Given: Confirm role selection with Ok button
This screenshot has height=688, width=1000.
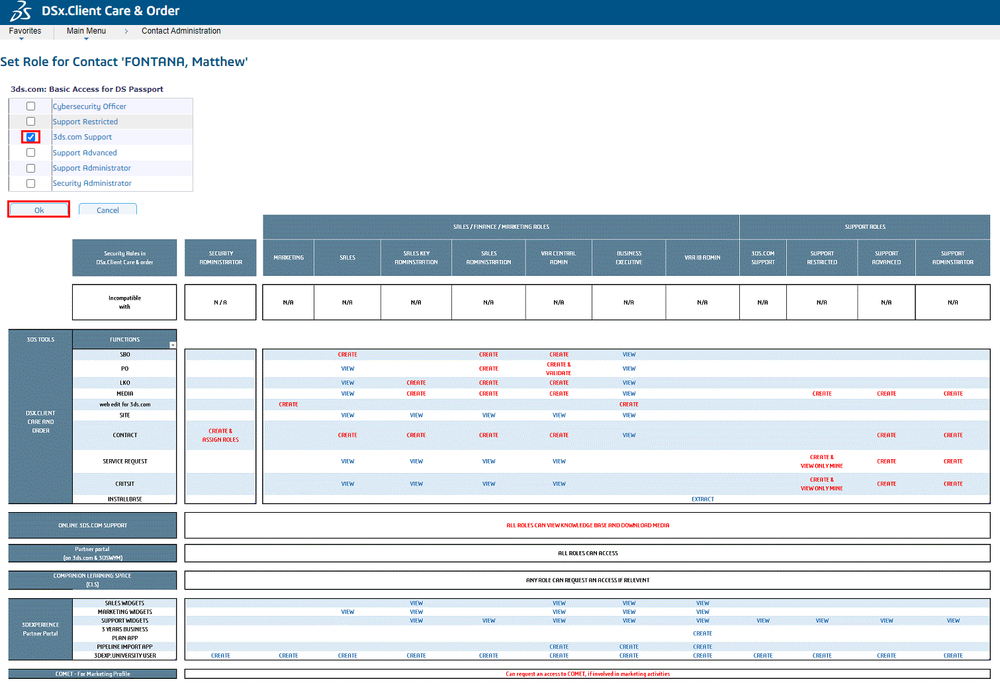Looking at the screenshot, I should [39, 210].
